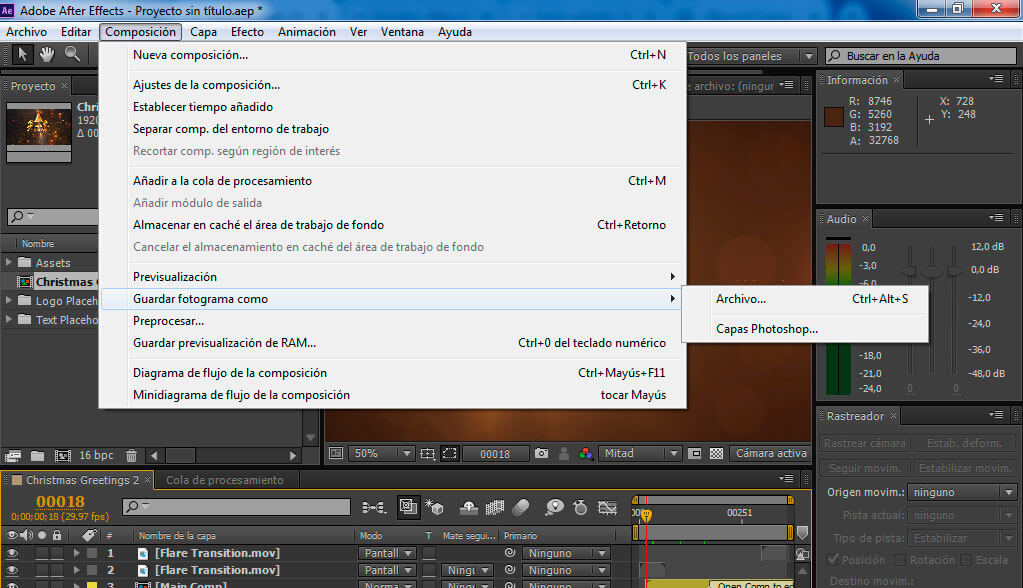Open grid and guide options icon
This screenshot has height=588, width=1023.
click(427, 454)
